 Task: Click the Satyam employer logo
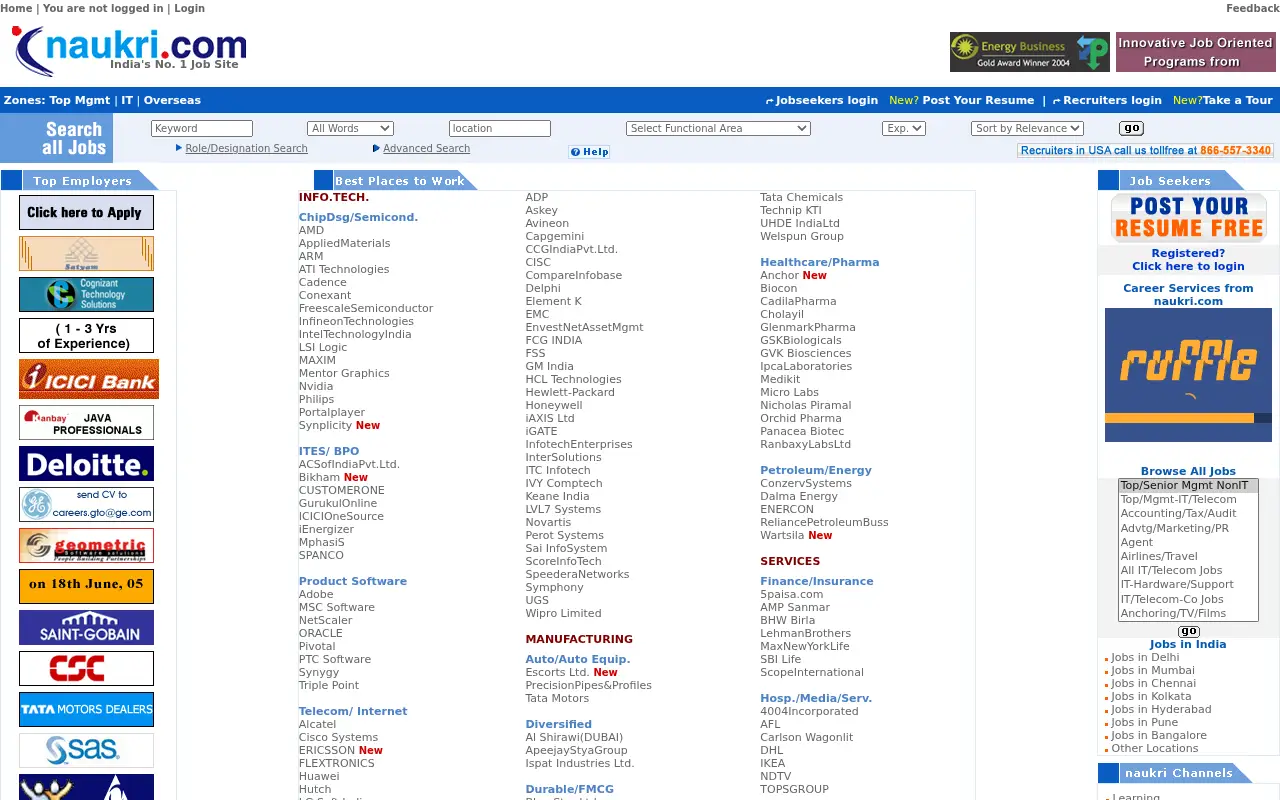[86, 254]
